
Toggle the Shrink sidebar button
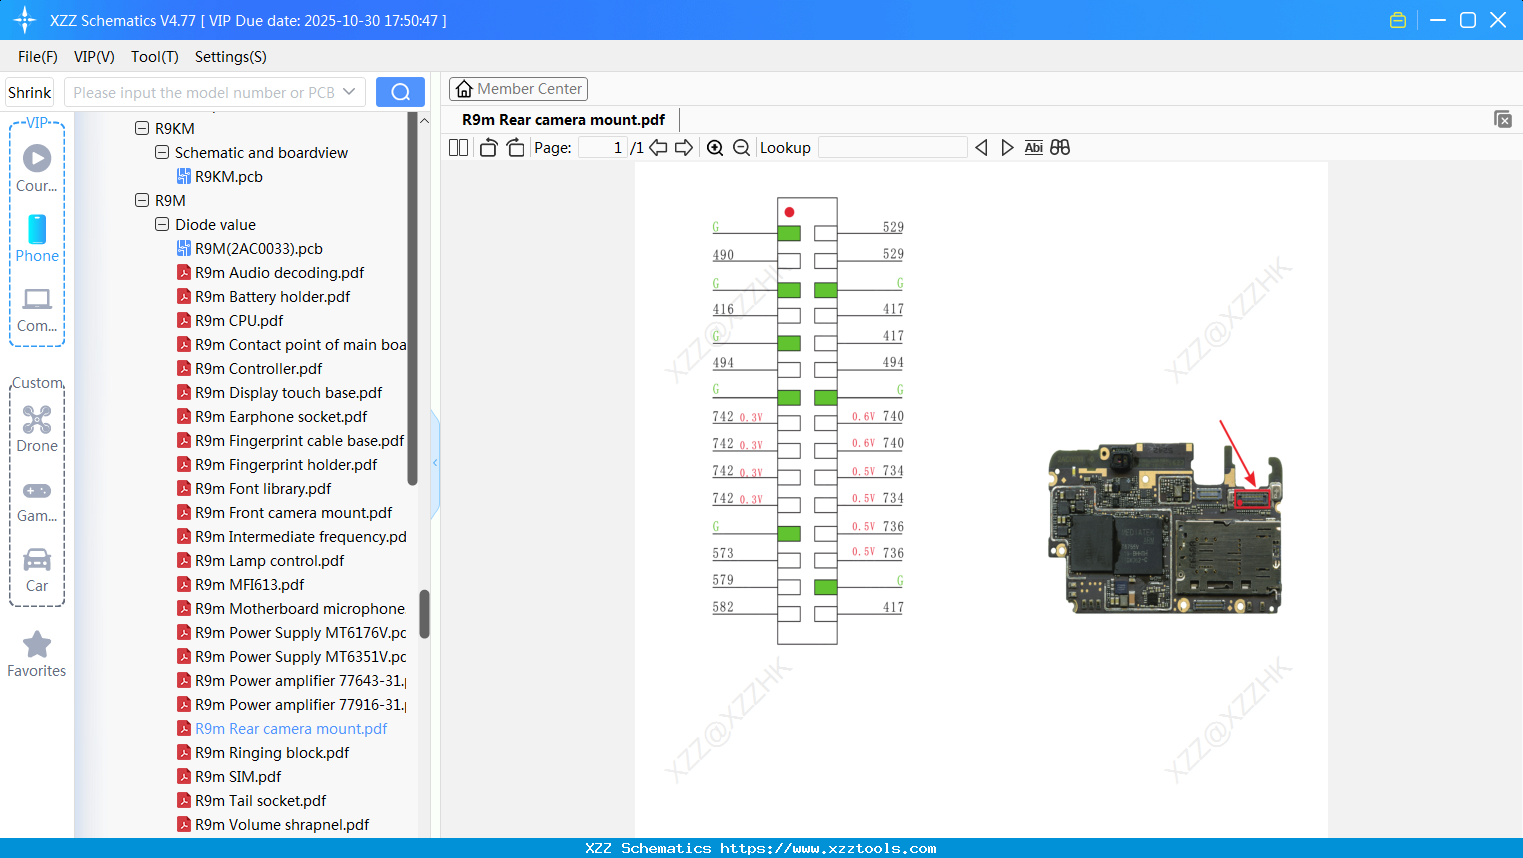tap(30, 92)
